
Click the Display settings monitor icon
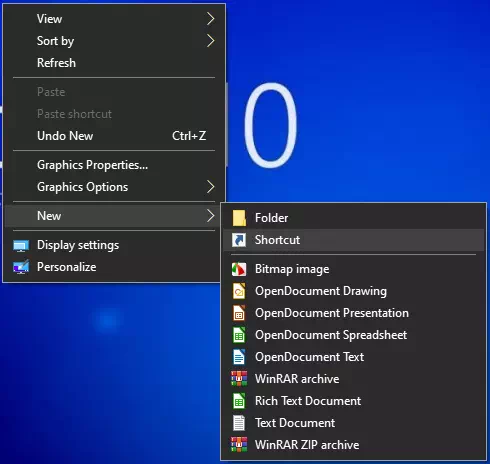[x=21, y=246]
